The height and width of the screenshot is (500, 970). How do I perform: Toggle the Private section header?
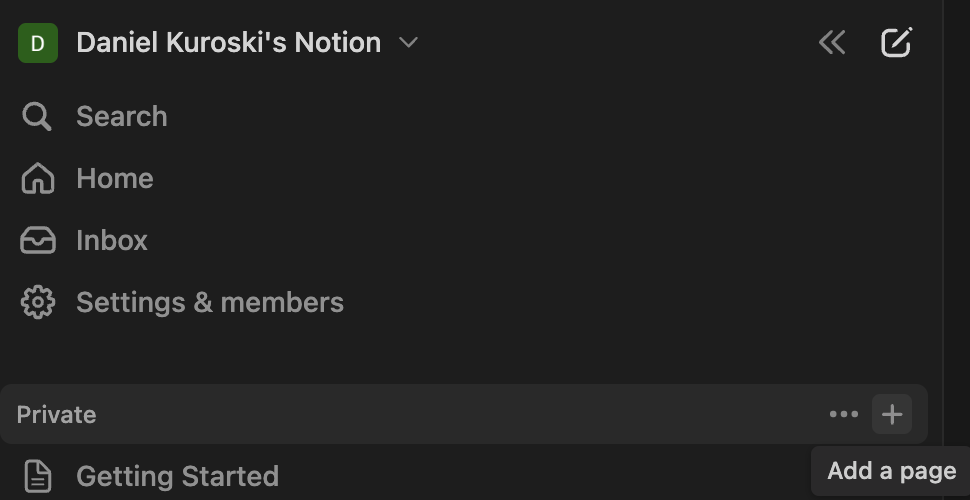click(x=57, y=415)
